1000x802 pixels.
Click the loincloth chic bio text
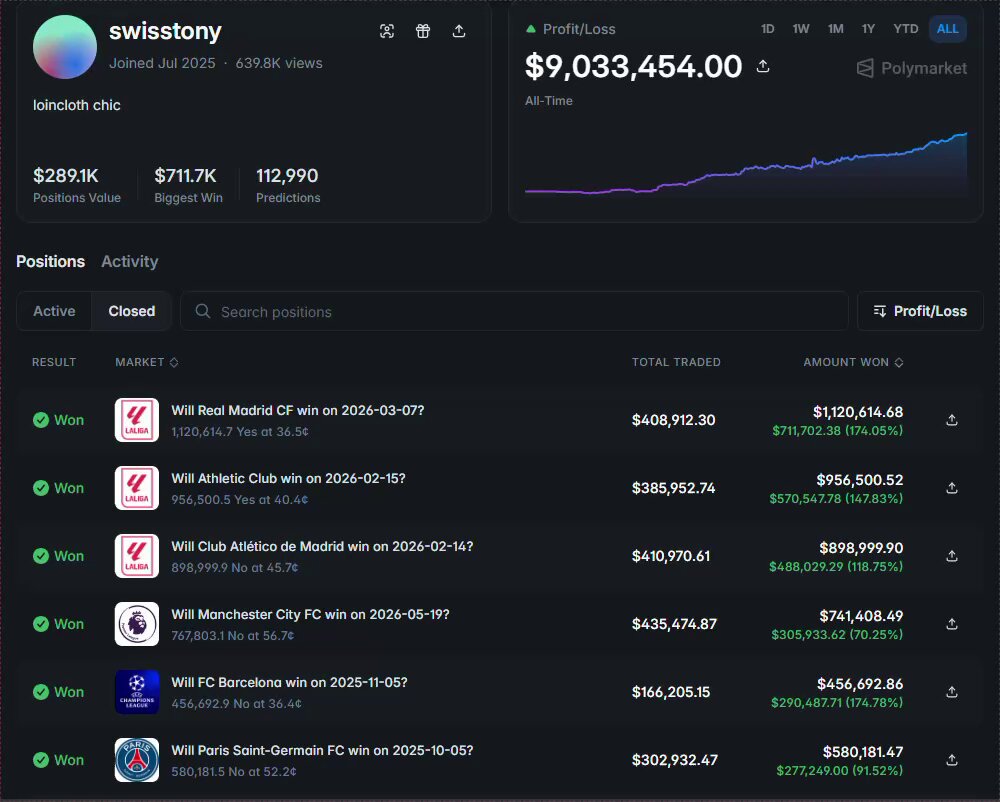click(x=77, y=105)
